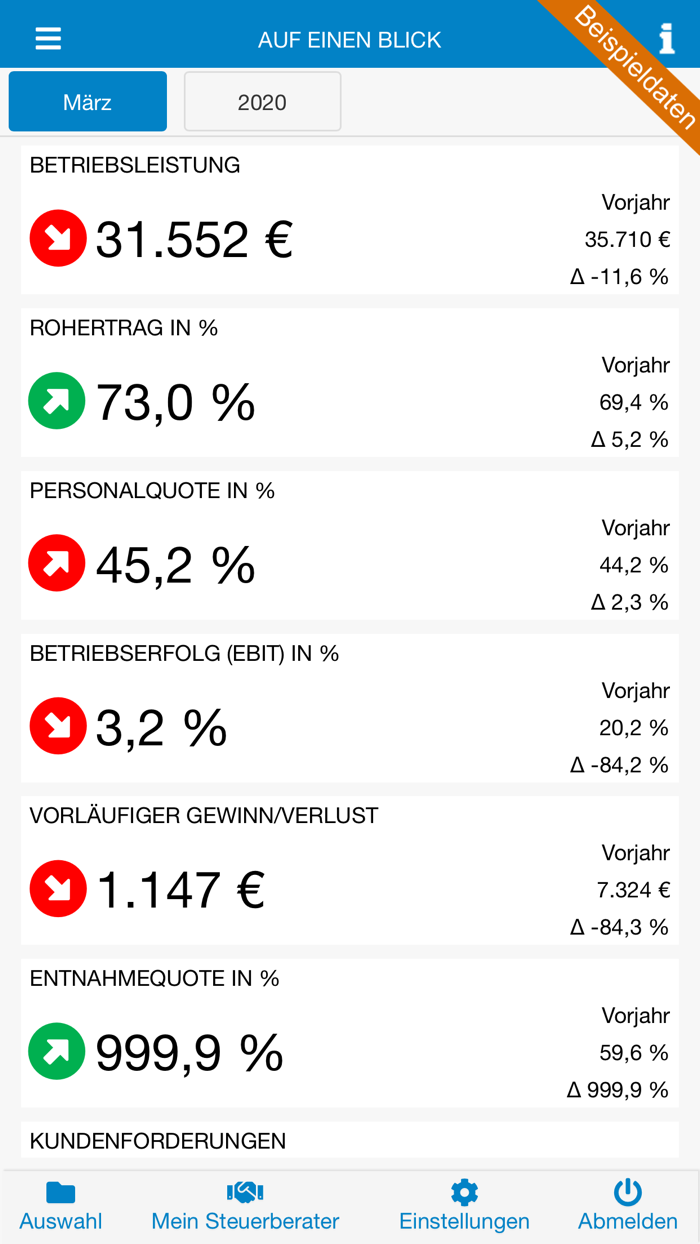The width and height of the screenshot is (700, 1244).
Task: Open the hamburger navigation menu
Action: 47,37
